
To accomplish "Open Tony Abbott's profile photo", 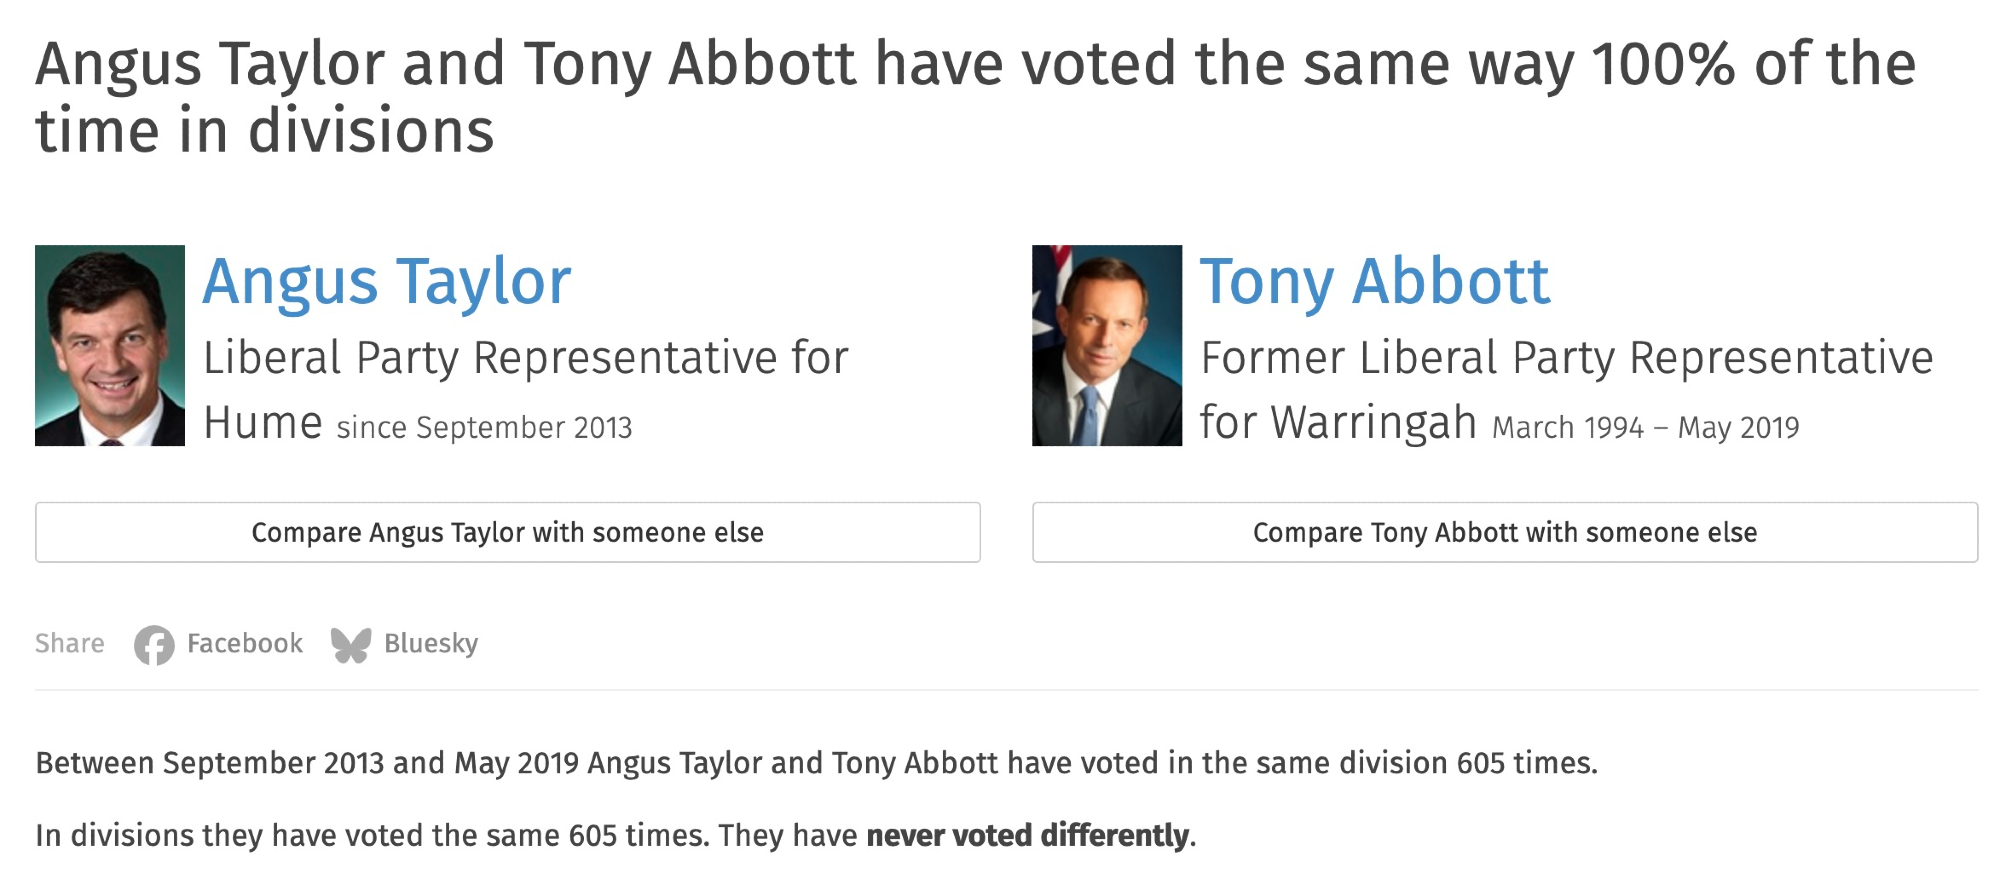I will [x=1106, y=345].
